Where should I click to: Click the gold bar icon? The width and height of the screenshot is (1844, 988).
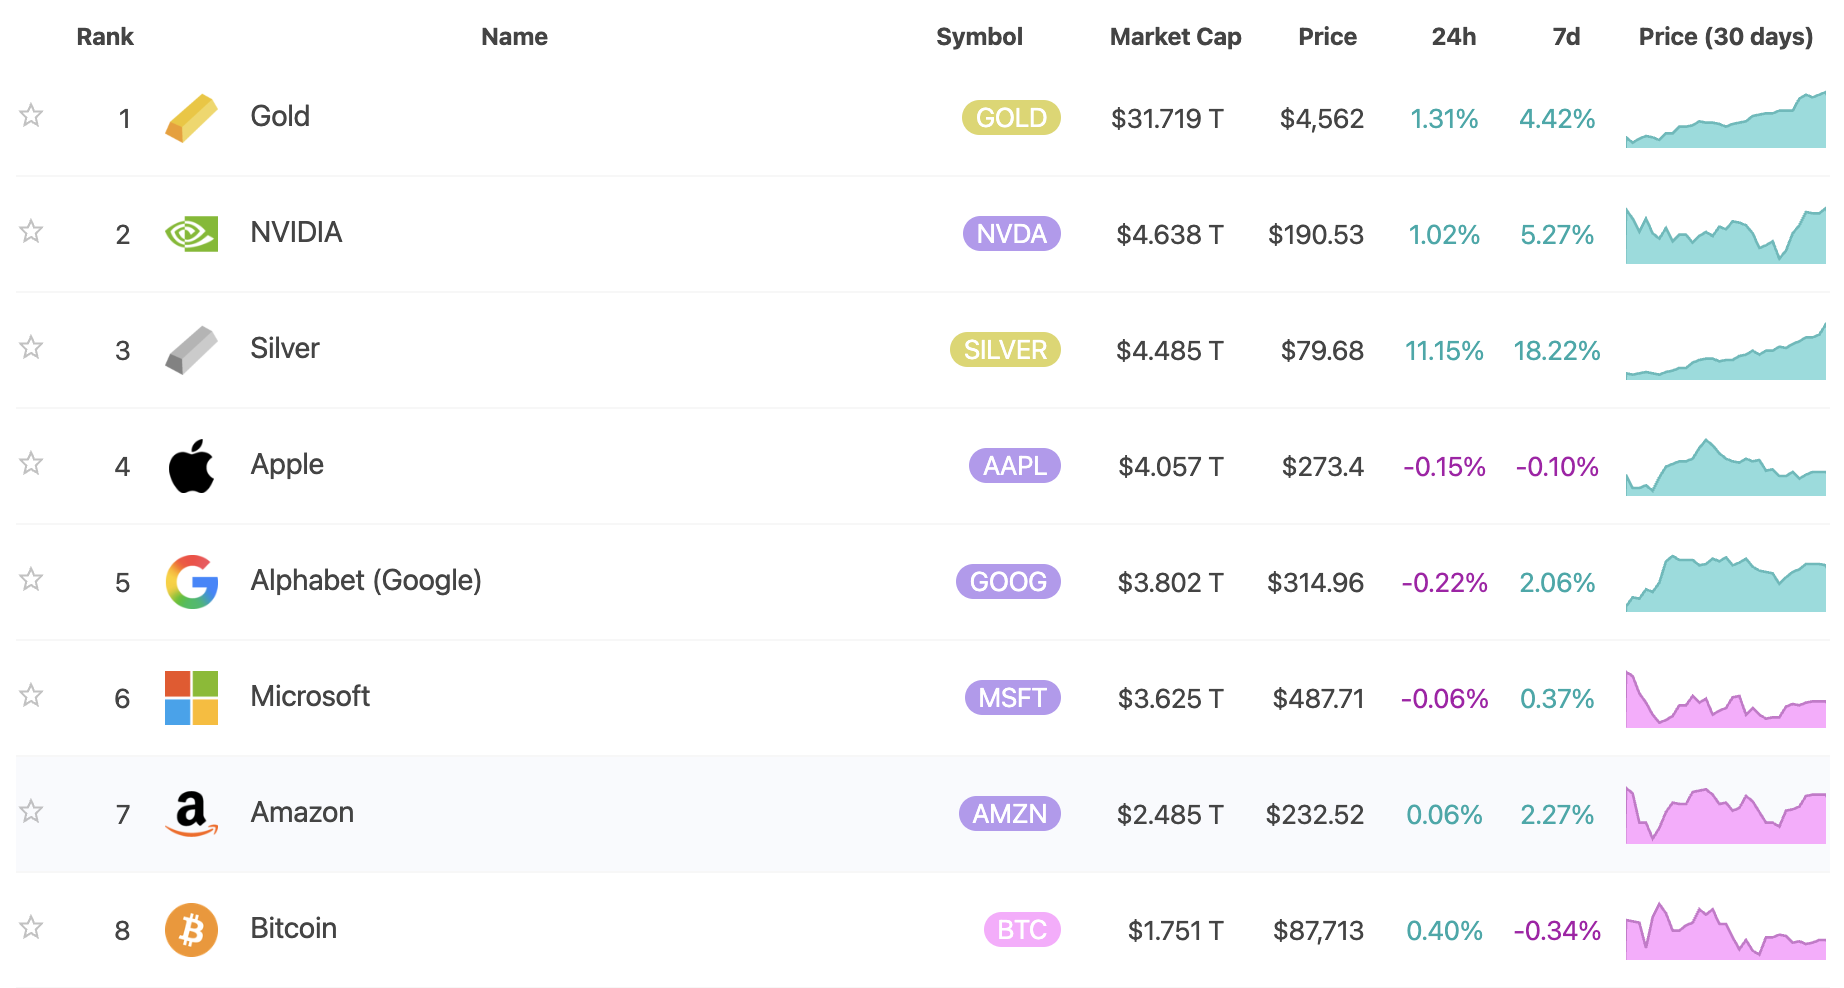(191, 118)
